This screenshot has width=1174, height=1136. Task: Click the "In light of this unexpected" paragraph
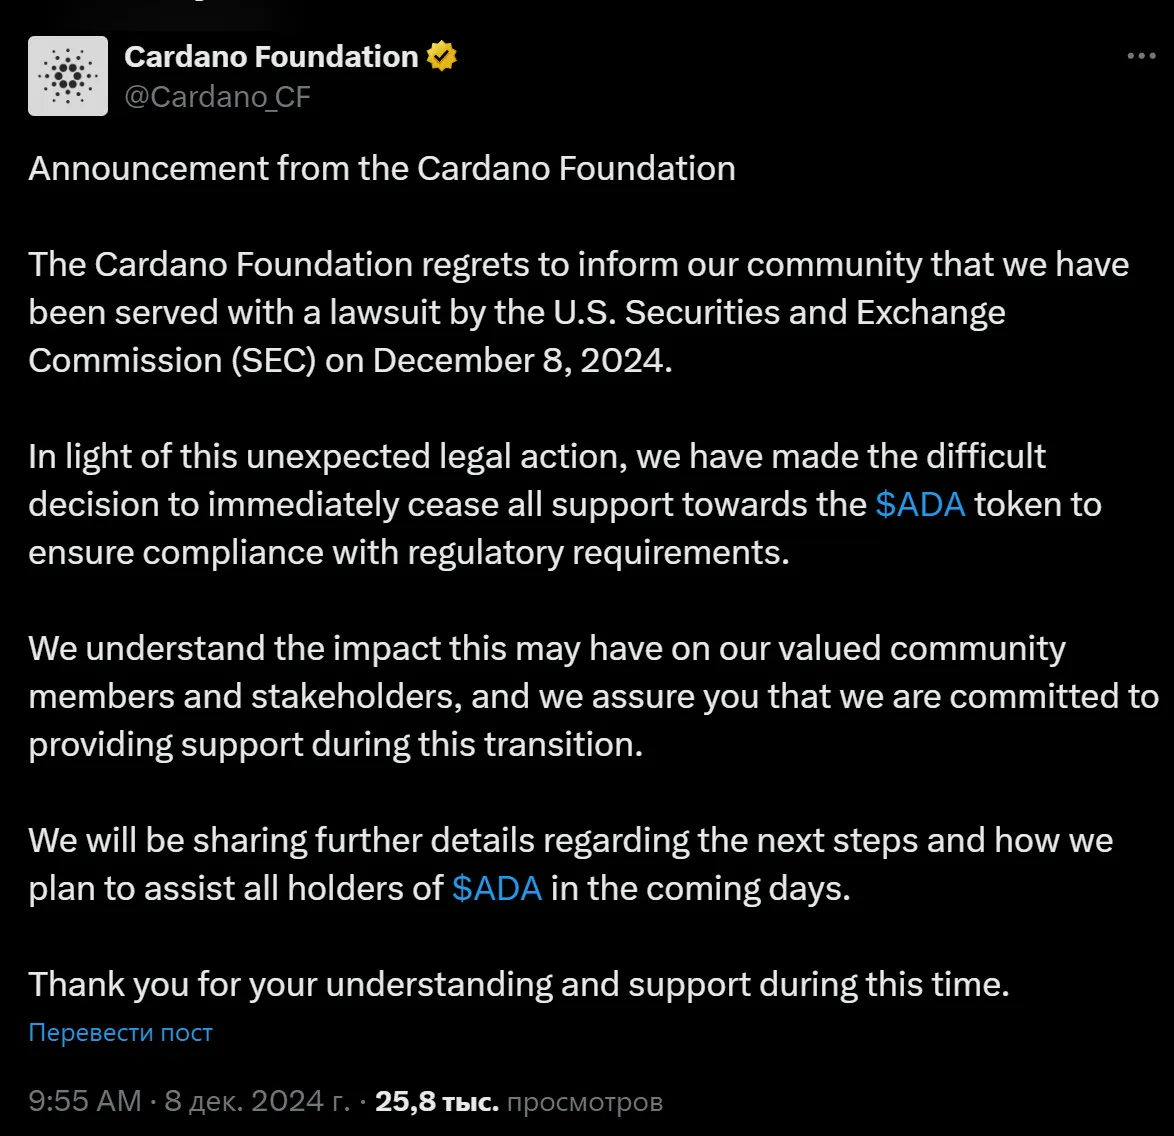(536, 457)
